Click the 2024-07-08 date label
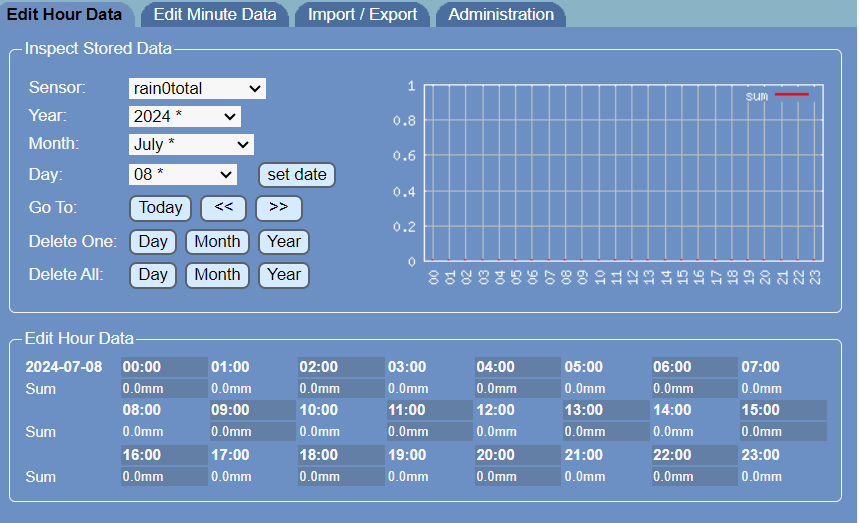This screenshot has height=523, width=859. pyautogui.click(x=64, y=367)
